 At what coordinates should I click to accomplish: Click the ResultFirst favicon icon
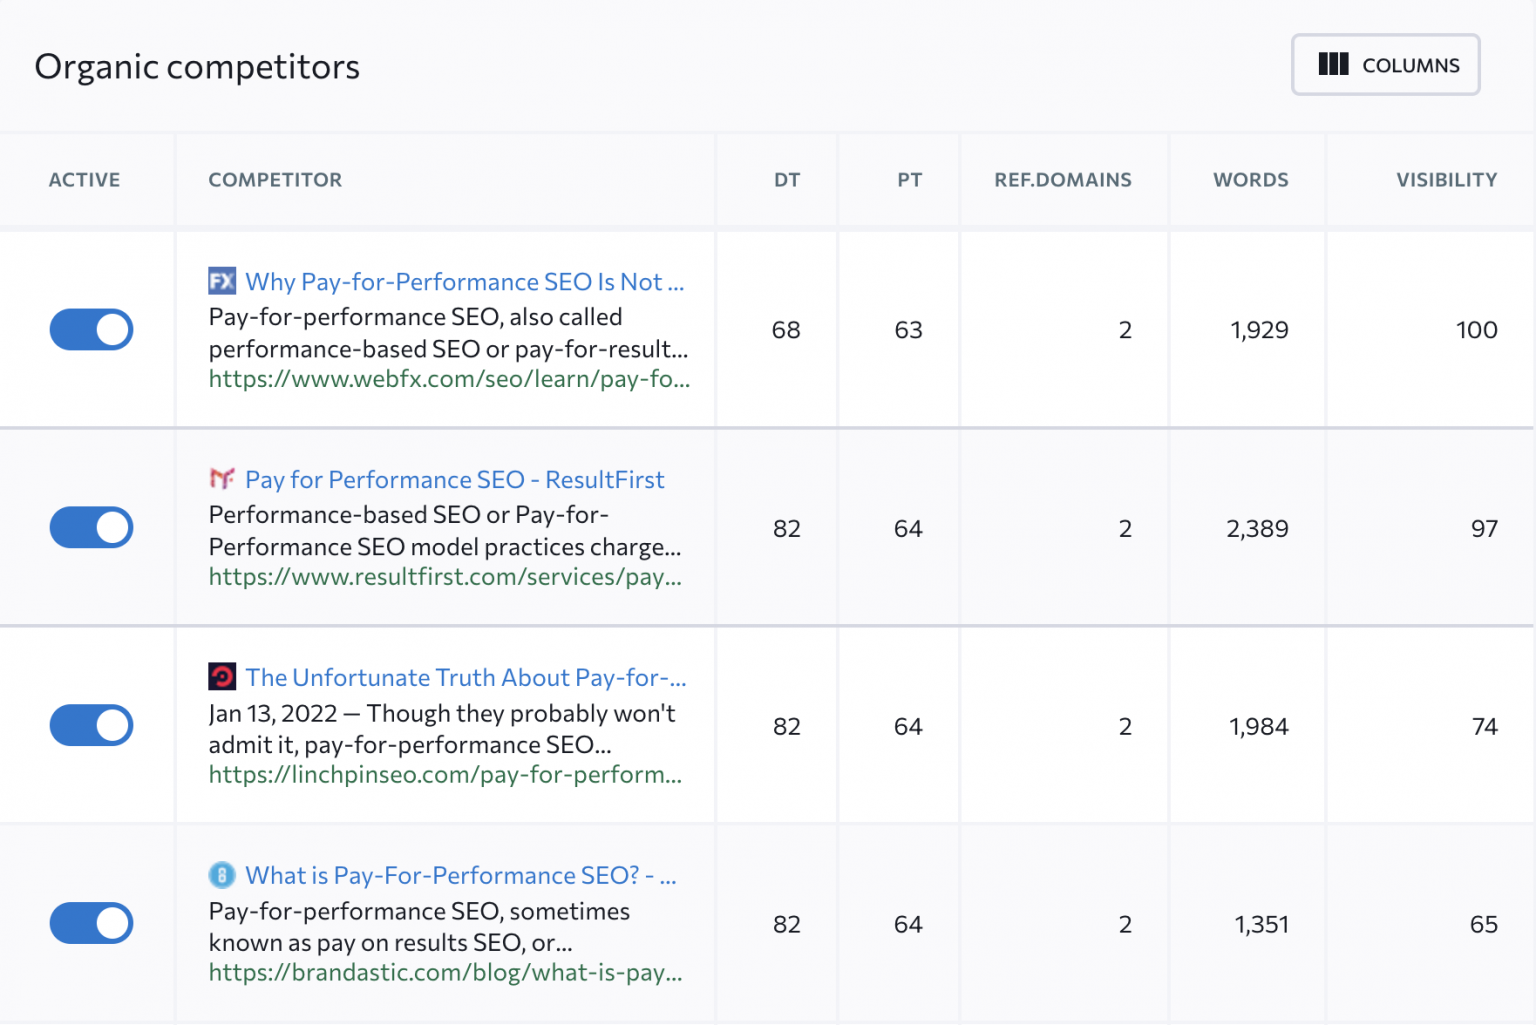coord(222,478)
